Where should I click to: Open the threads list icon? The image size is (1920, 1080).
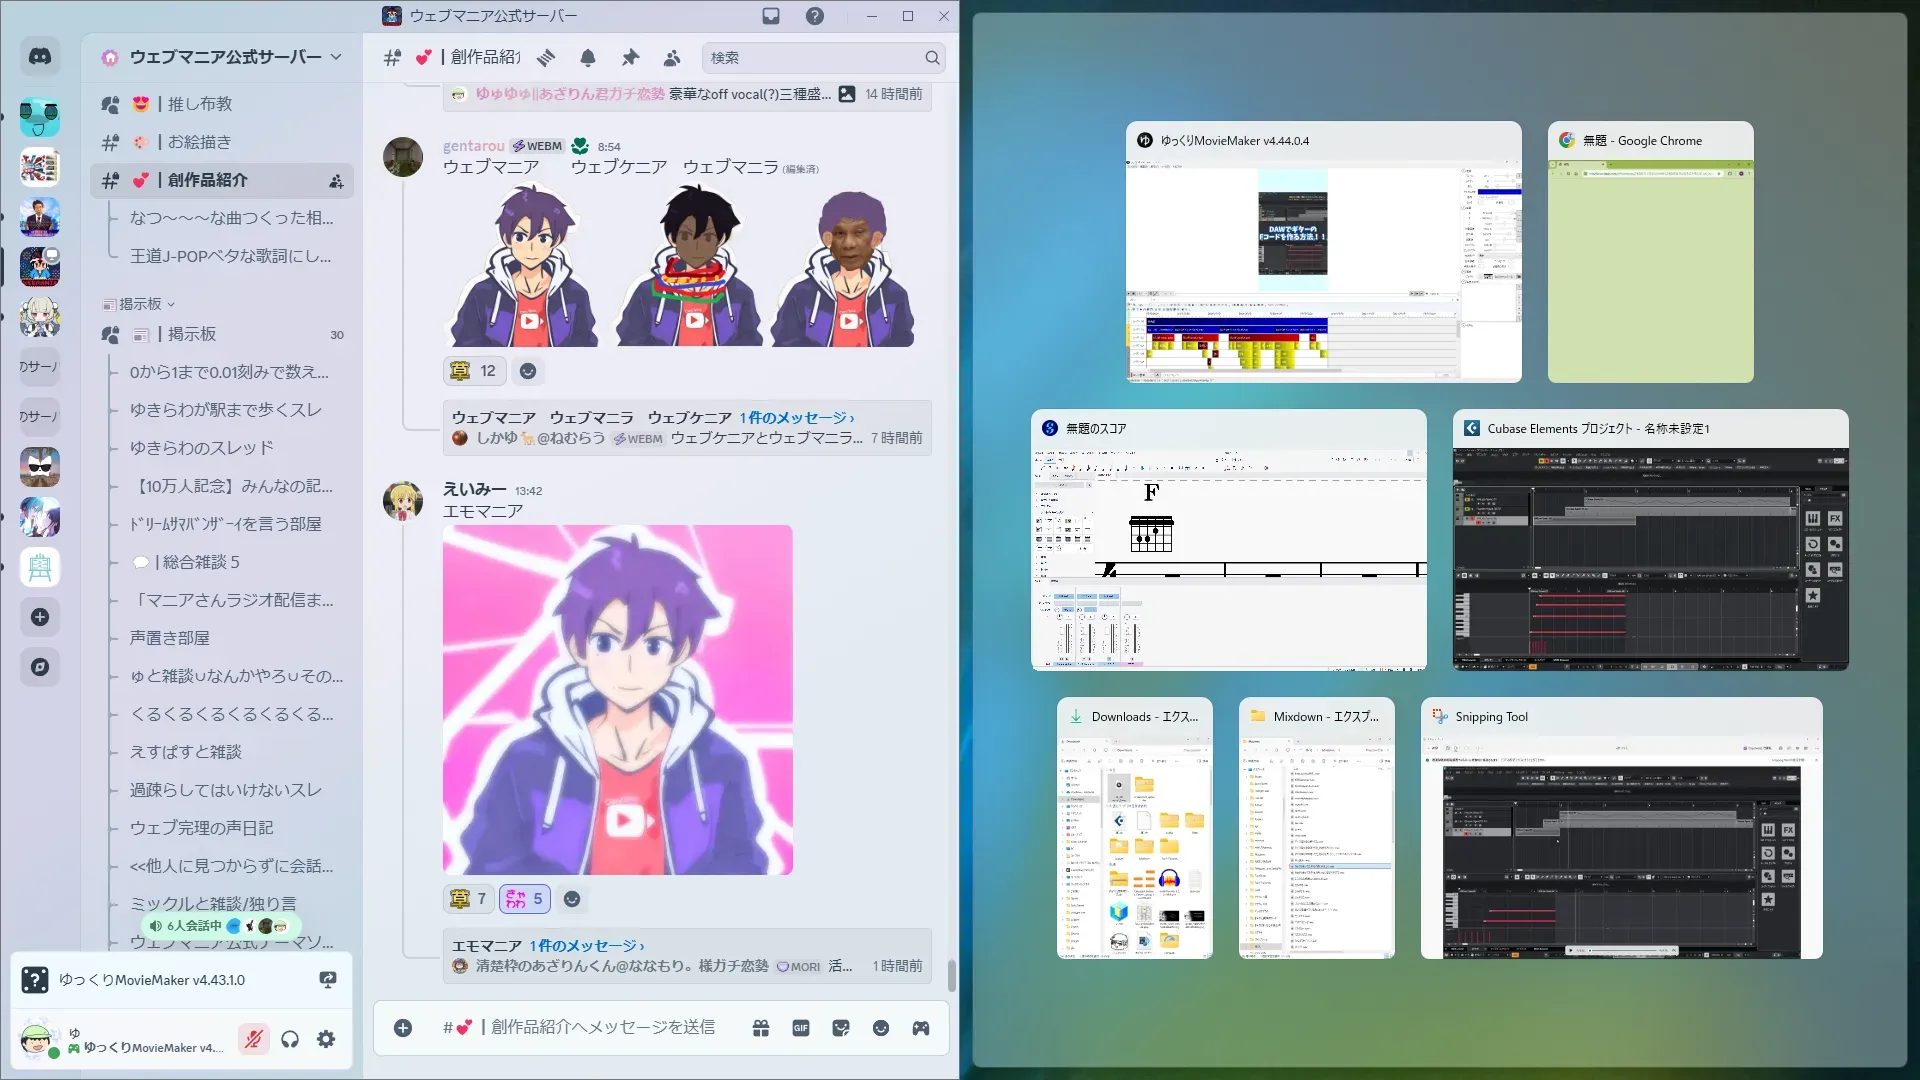546,58
